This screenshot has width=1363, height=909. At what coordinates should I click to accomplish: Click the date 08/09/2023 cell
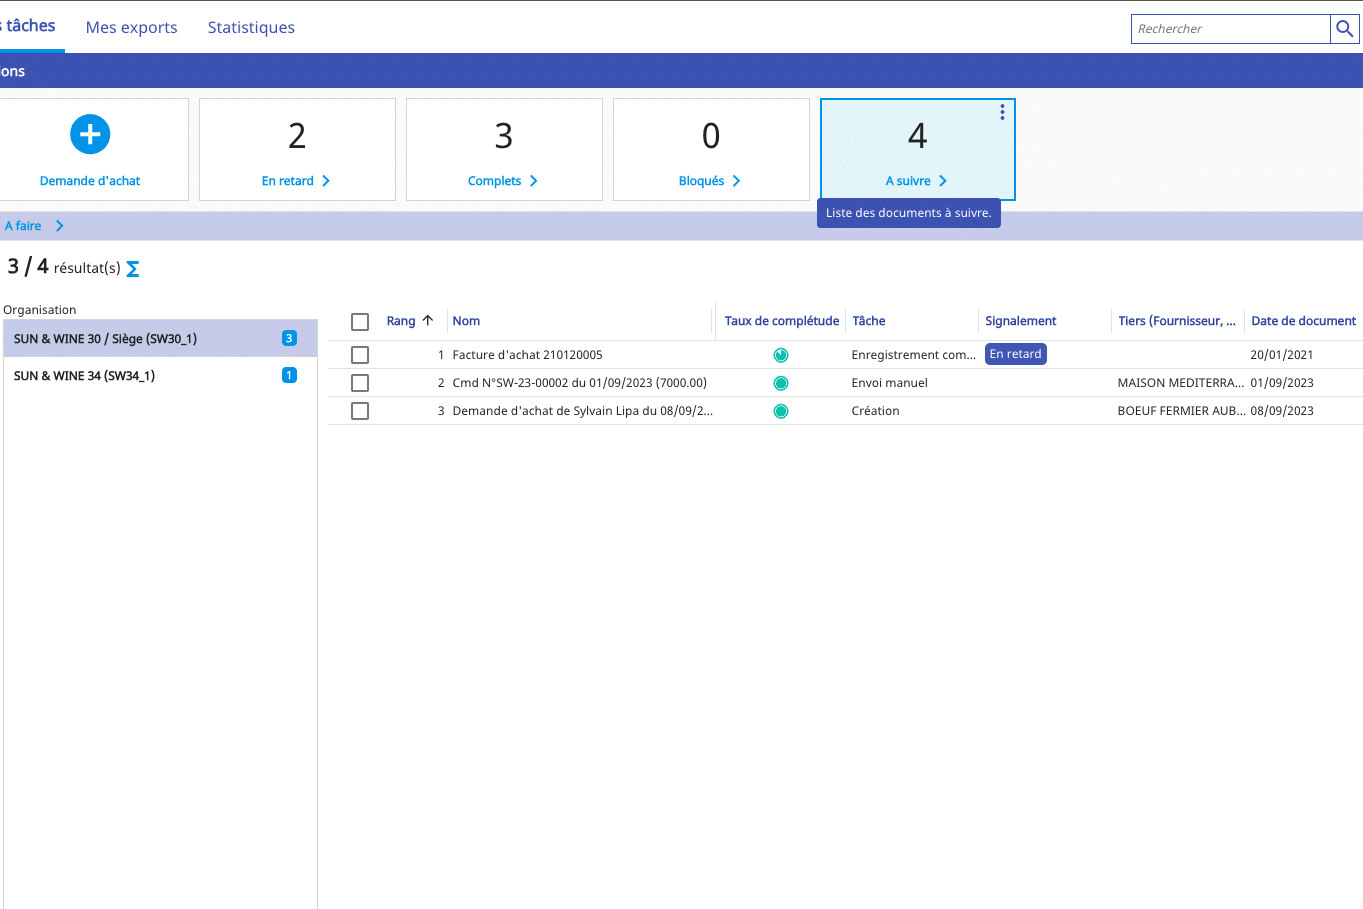pyautogui.click(x=1282, y=411)
